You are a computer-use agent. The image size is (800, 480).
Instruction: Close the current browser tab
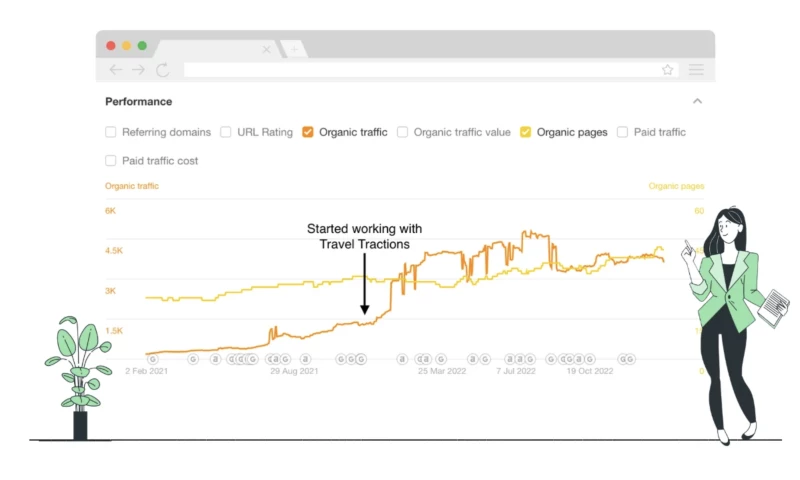coord(266,49)
